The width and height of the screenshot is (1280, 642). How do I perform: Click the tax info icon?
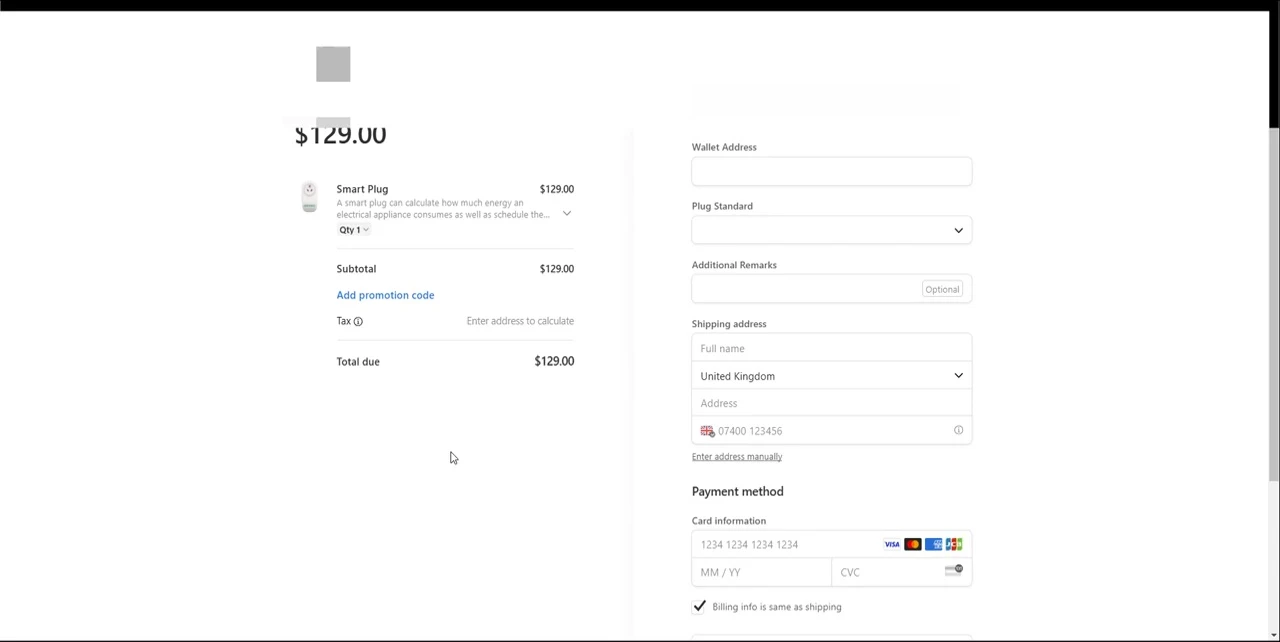[x=358, y=321]
